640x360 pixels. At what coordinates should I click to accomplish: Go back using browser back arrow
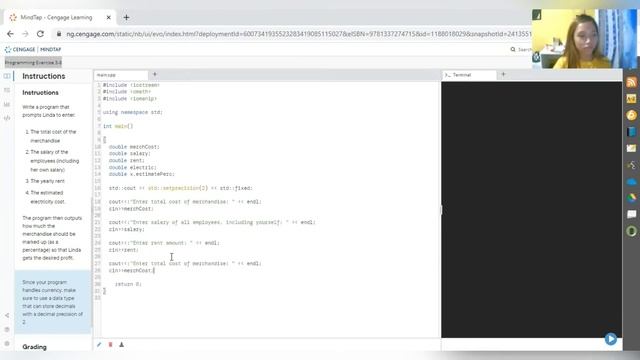click(x=10, y=34)
